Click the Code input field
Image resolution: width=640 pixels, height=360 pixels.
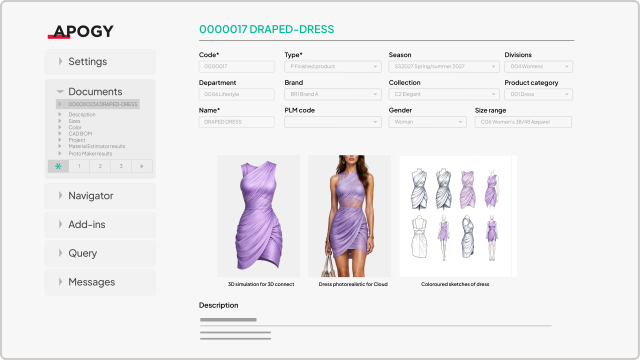(236, 67)
